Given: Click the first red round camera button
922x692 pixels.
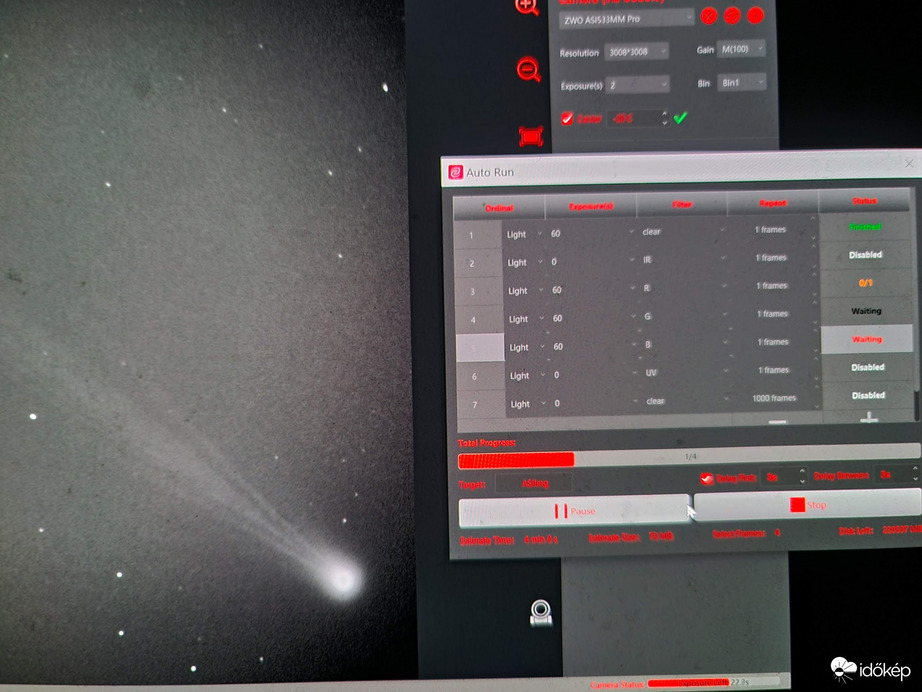Looking at the screenshot, I should click(709, 16).
